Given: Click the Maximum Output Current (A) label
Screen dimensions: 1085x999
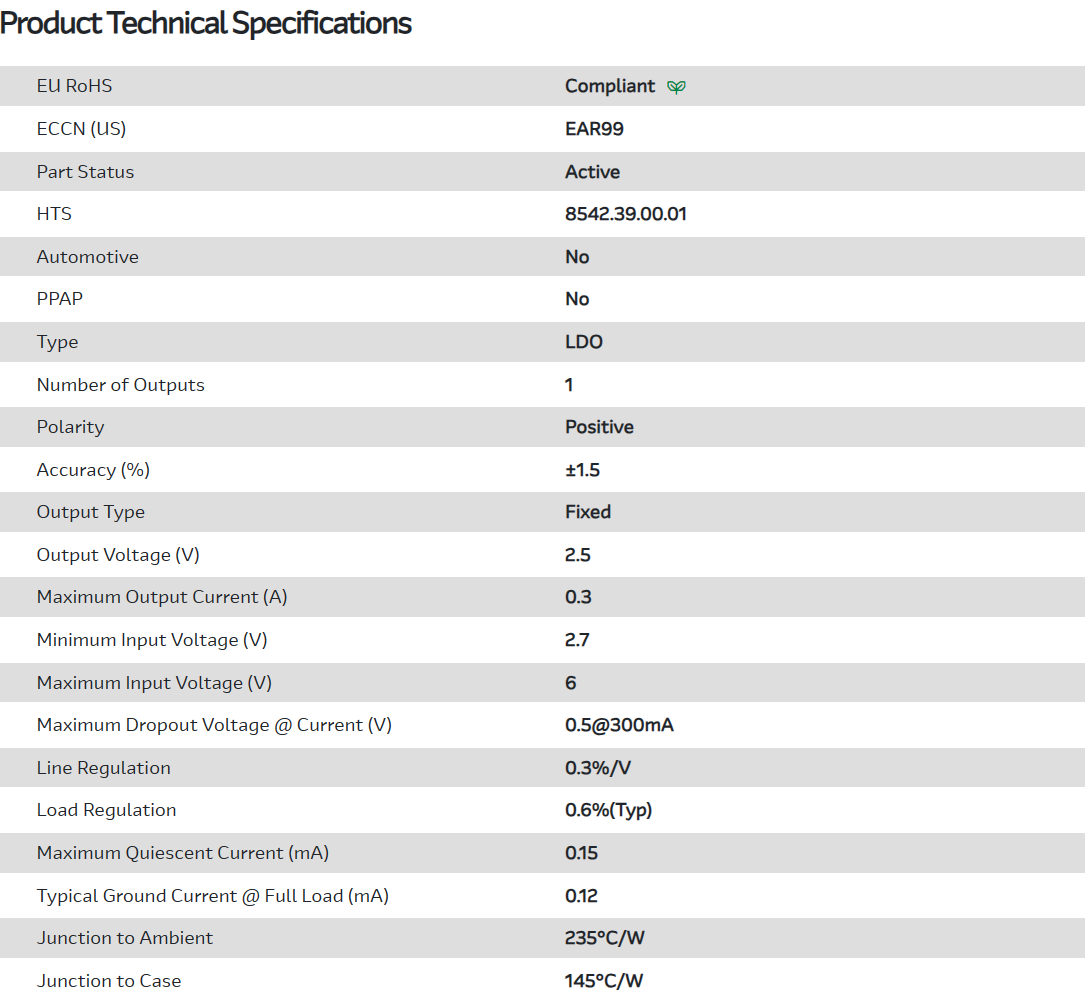Looking at the screenshot, I should pos(162,597).
